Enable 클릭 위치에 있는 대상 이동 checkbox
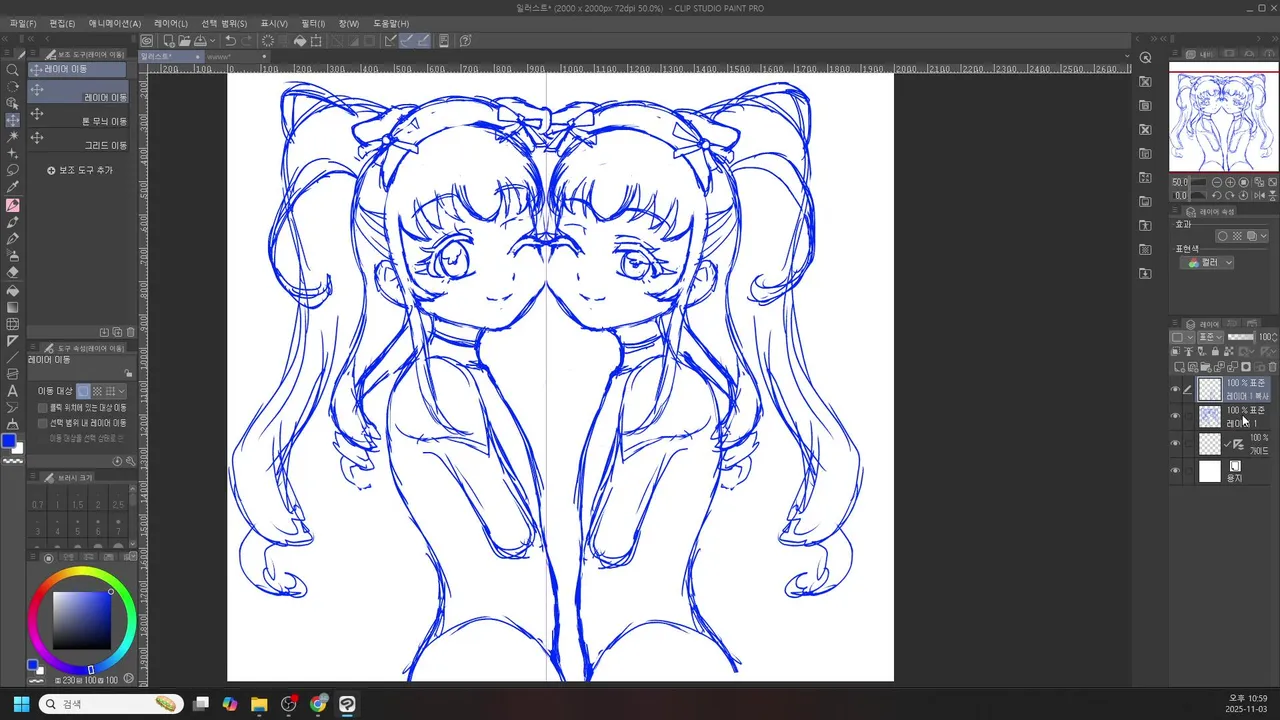Image resolution: width=1280 pixels, height=720 pixels. pos(42,408)
